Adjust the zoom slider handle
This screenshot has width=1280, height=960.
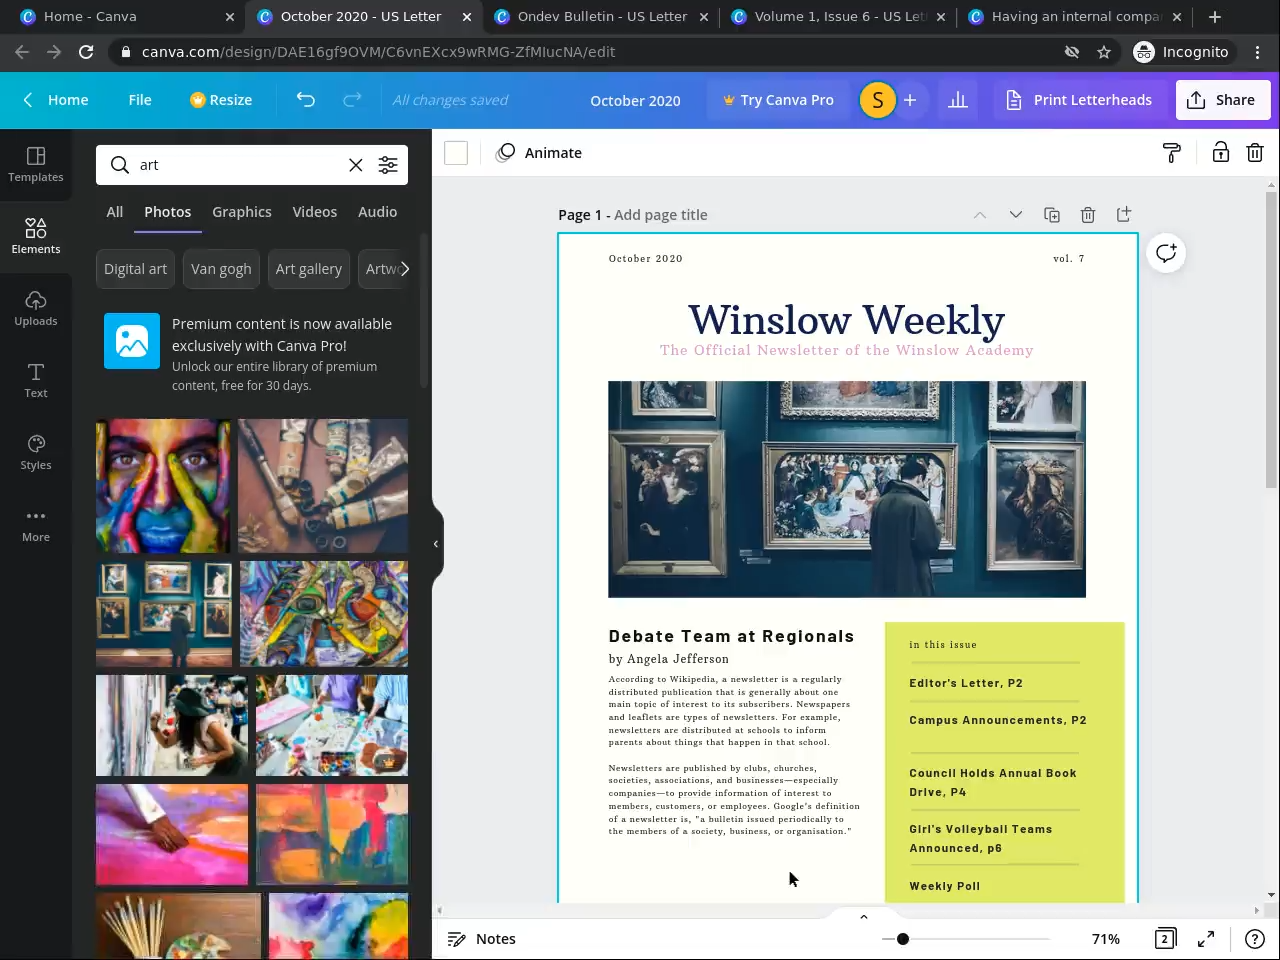click(x=903, y=939)
